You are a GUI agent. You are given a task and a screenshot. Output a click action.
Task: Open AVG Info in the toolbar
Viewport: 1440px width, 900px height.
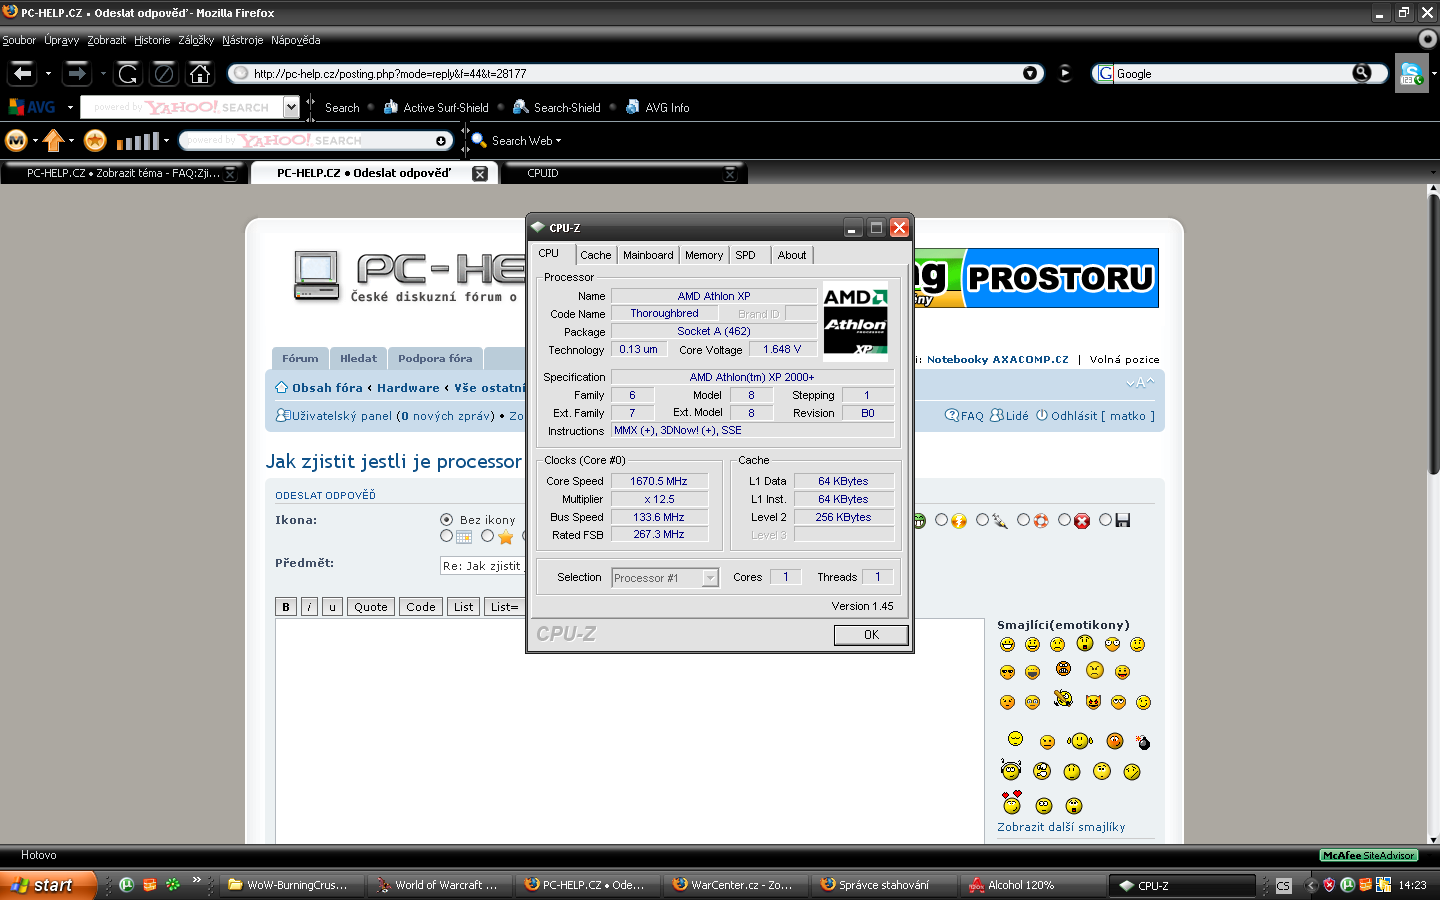tap(657, 107)
